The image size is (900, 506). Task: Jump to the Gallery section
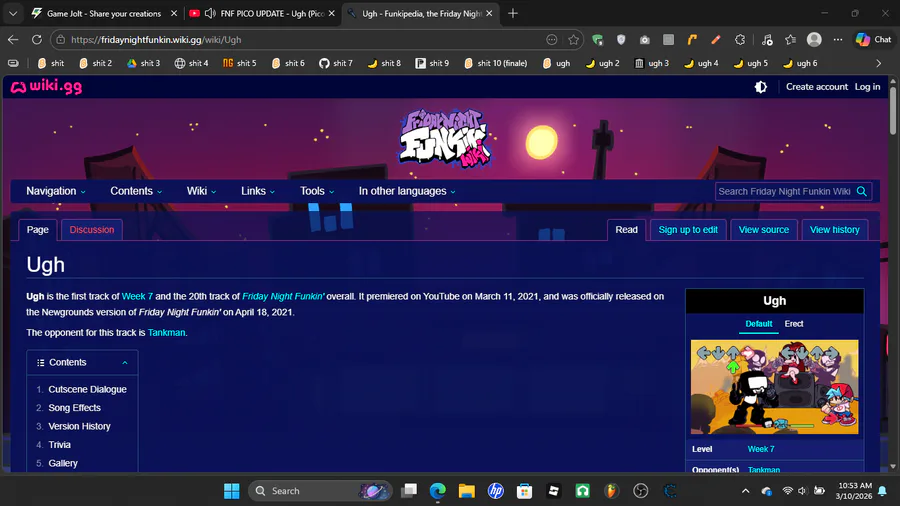(63, 463)
